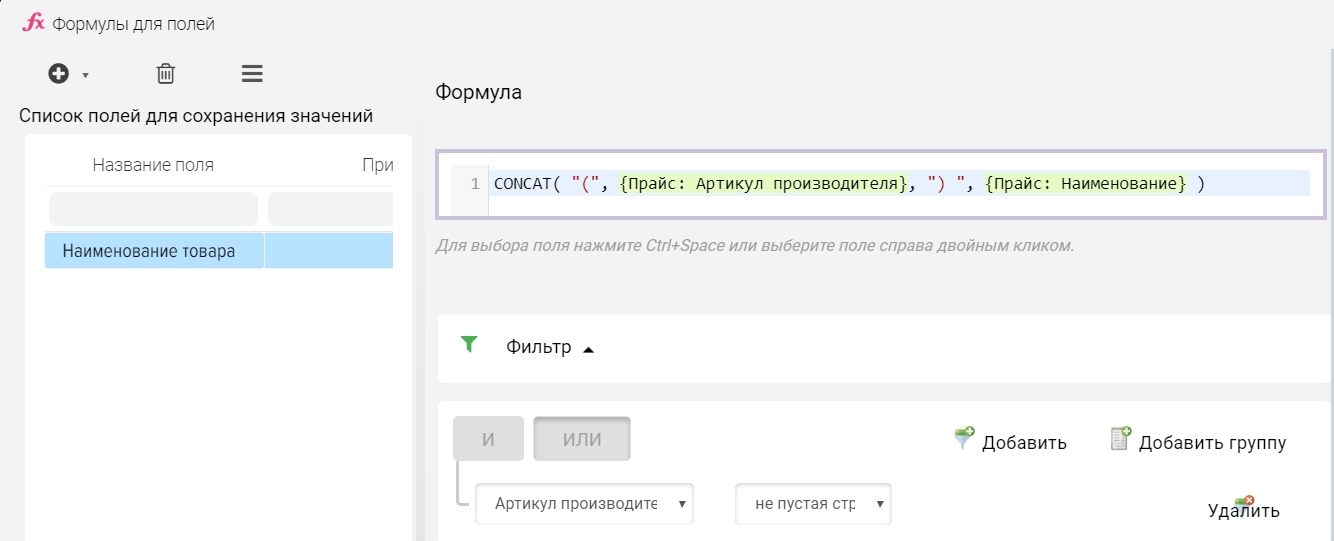Toggle the ИЛИ logical operator
Screen dimensions: 1334x541
click(x=581, y=439)
